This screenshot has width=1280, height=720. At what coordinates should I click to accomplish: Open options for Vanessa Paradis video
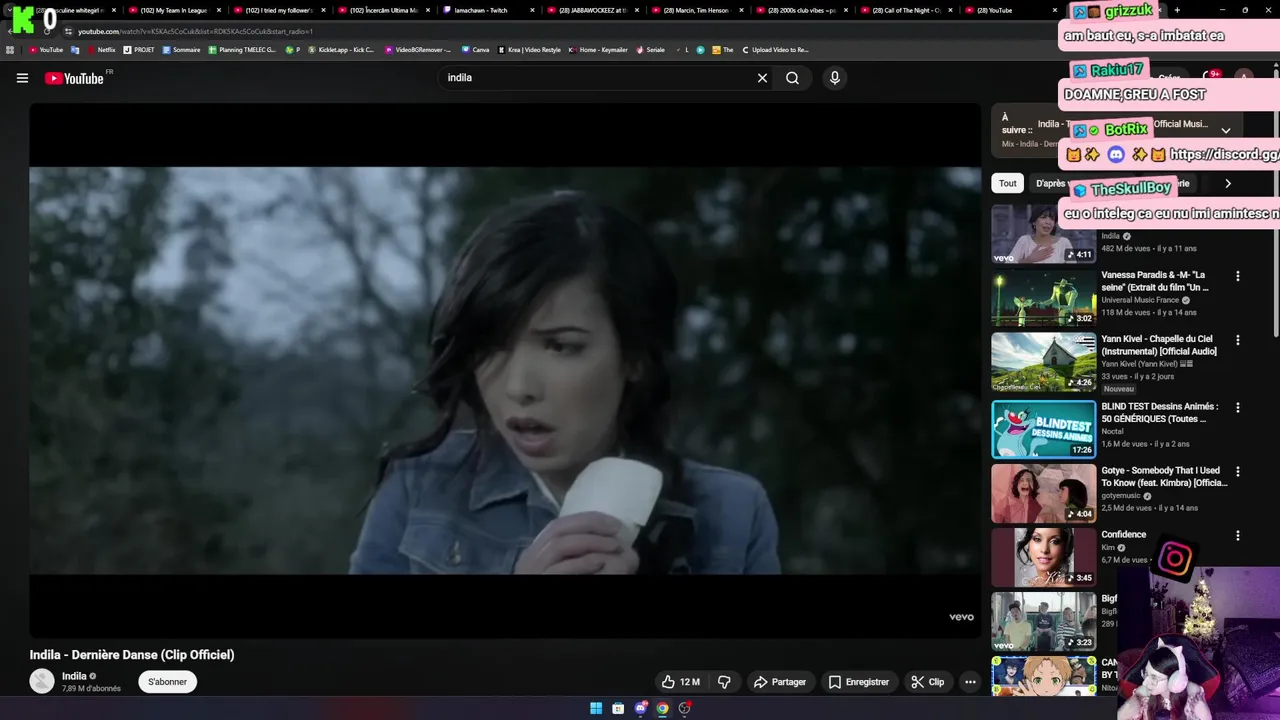(1237, 276)
